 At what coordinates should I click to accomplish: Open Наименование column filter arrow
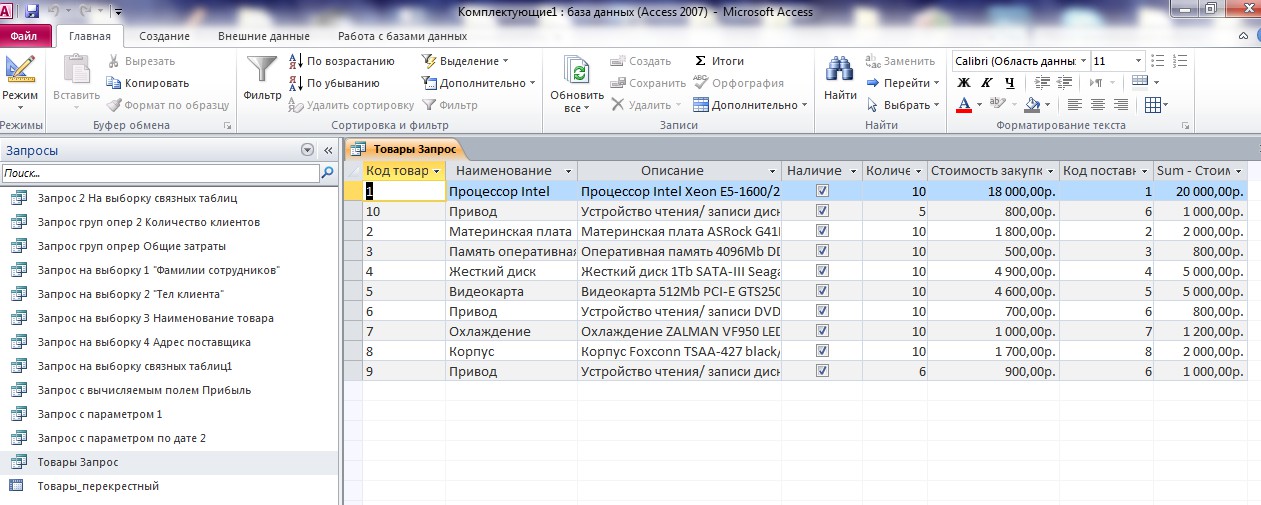568,171
